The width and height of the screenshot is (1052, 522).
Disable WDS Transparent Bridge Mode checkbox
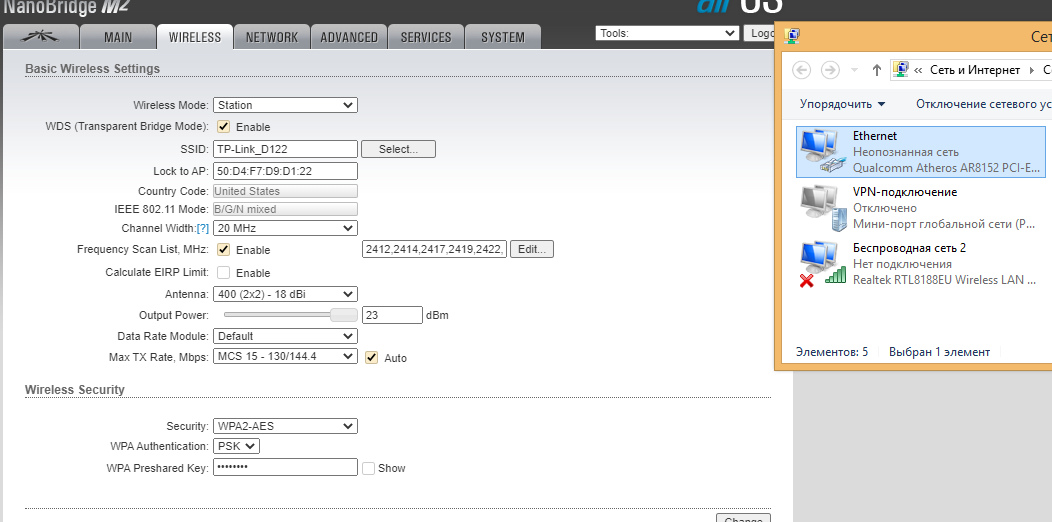[x=224, y=127]
